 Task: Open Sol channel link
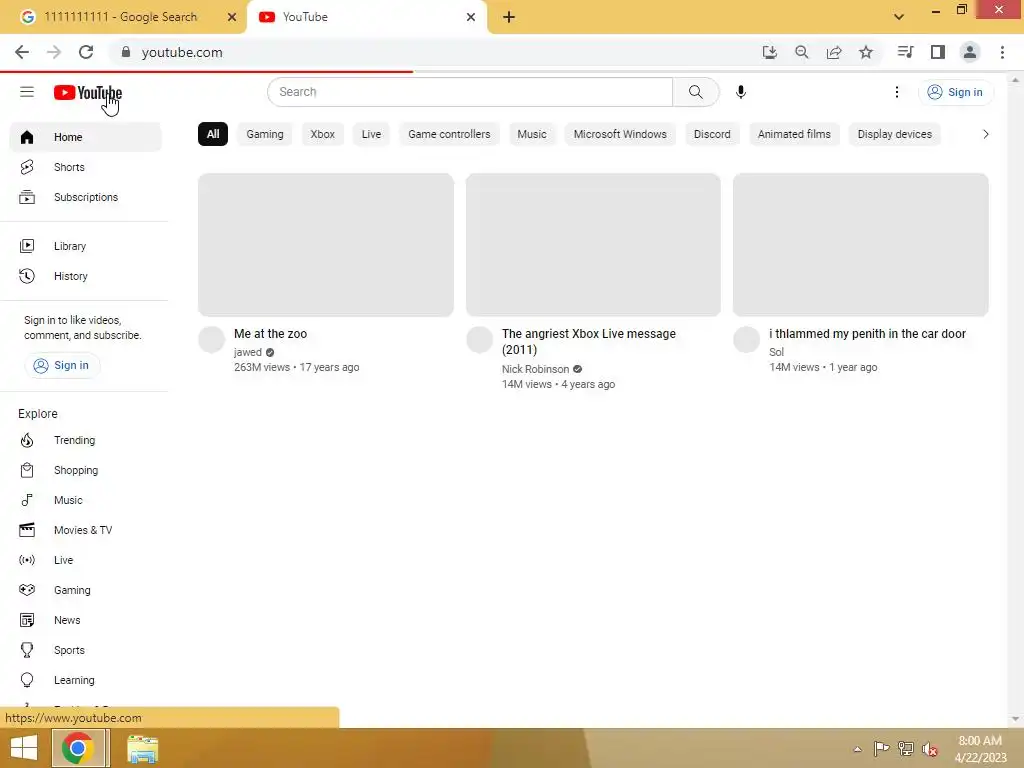click(776, 352)
